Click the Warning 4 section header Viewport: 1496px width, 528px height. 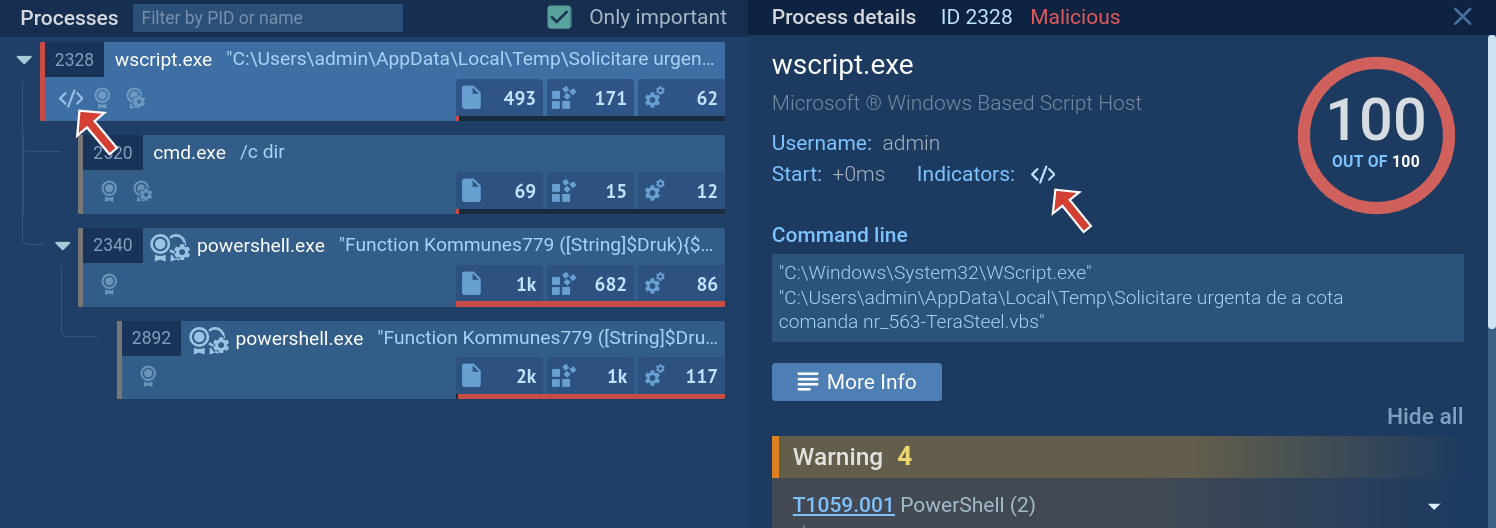point(1118,457)
